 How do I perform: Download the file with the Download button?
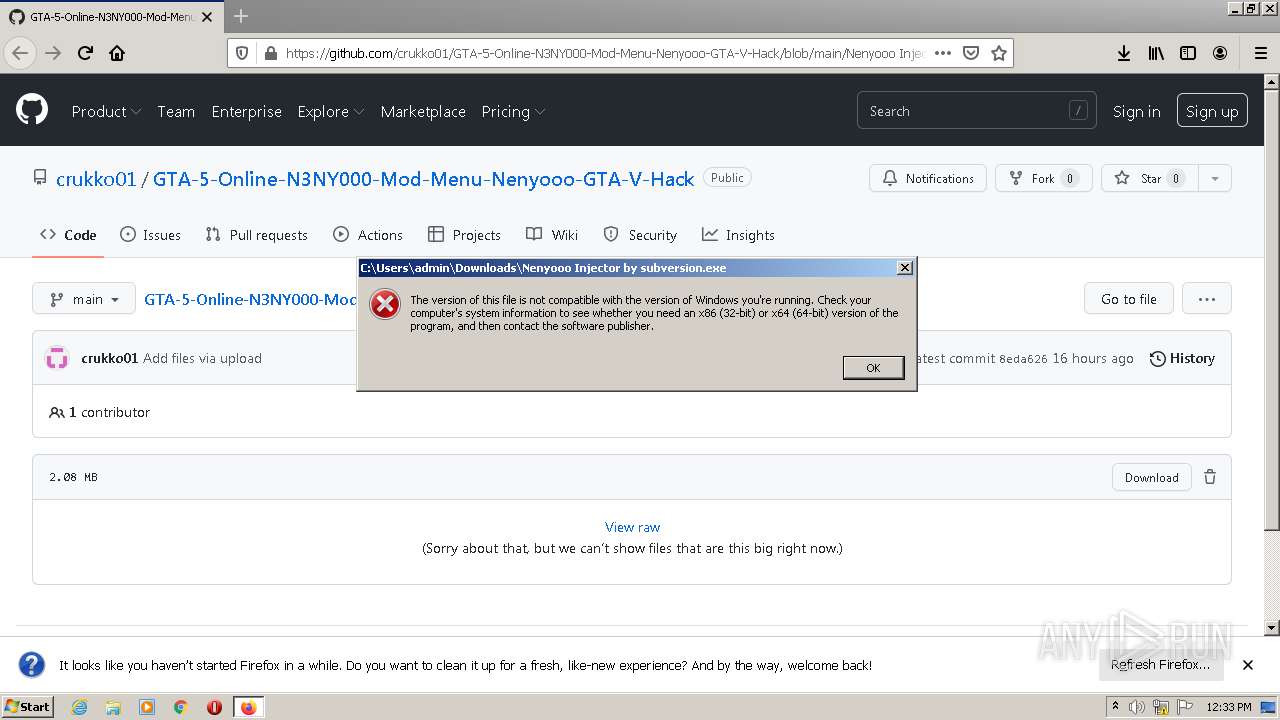tap(1151, 477)
